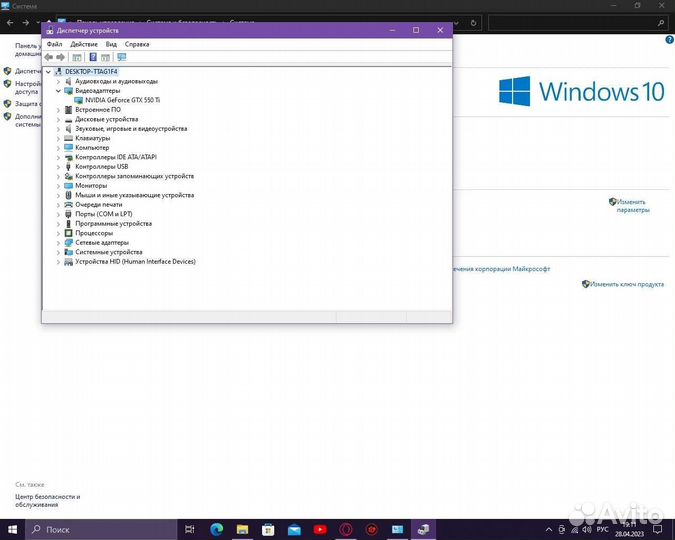
Task: Open the Windows Start menu
Action: (12, 529)
